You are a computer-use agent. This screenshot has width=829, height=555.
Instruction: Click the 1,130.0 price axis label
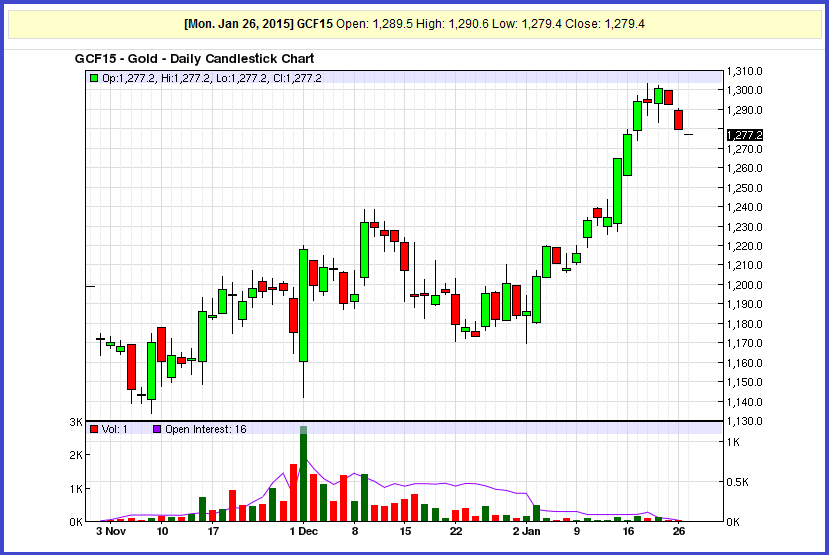(744, 421)
